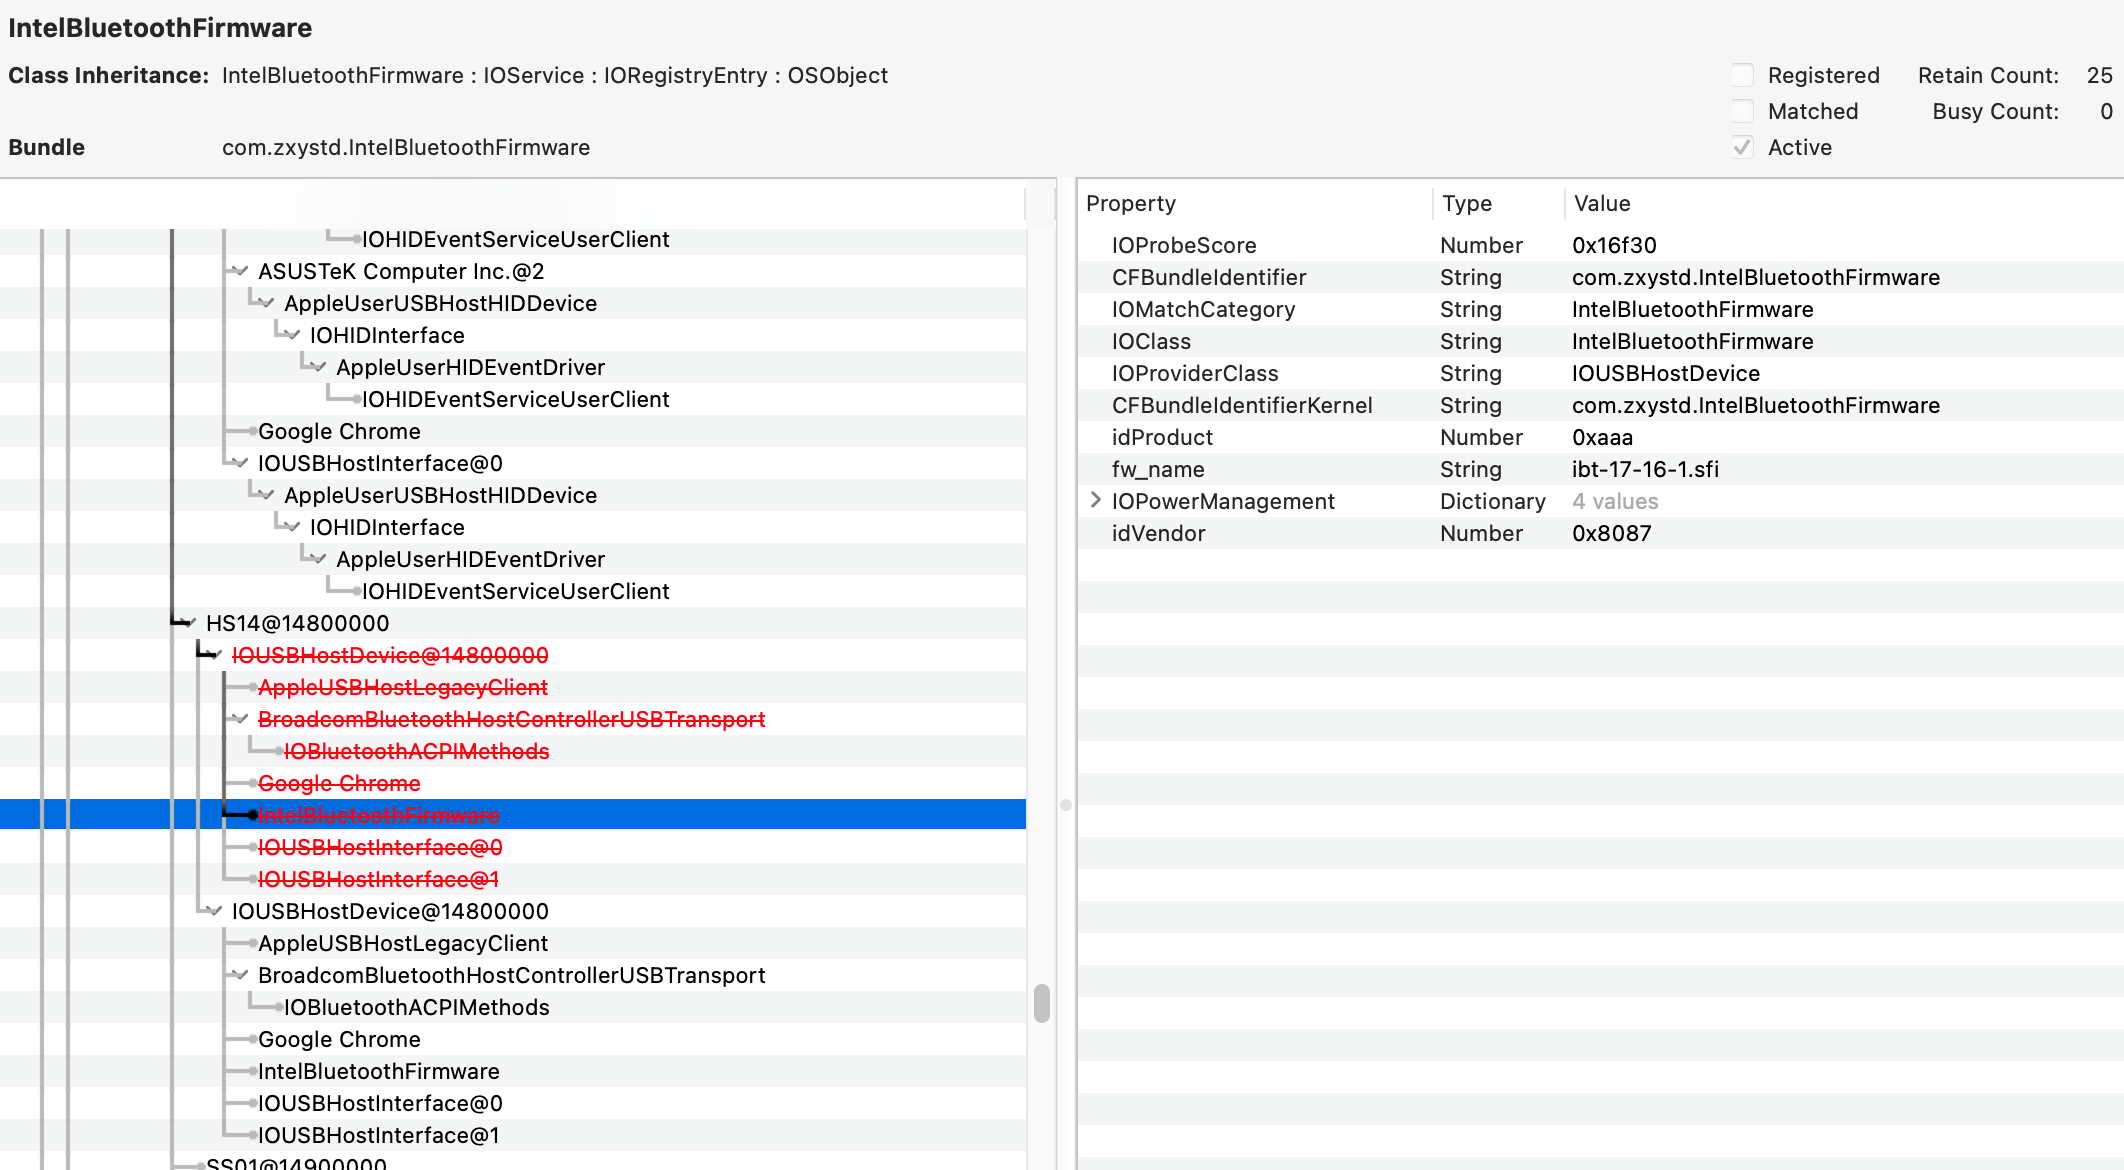Uncheck the Active checkbox
Viewport: 2124px width, 1170px height.
click(x=1742, y=147)
